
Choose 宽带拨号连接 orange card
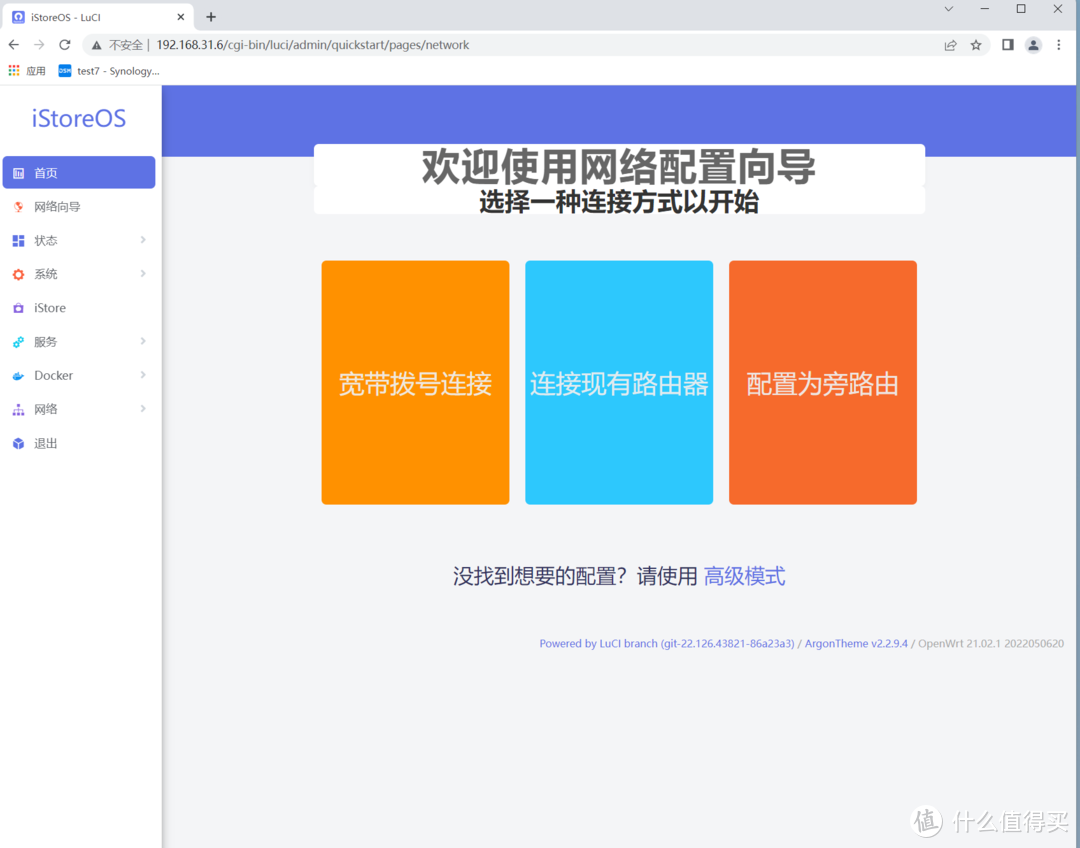[x=415, y=383]
